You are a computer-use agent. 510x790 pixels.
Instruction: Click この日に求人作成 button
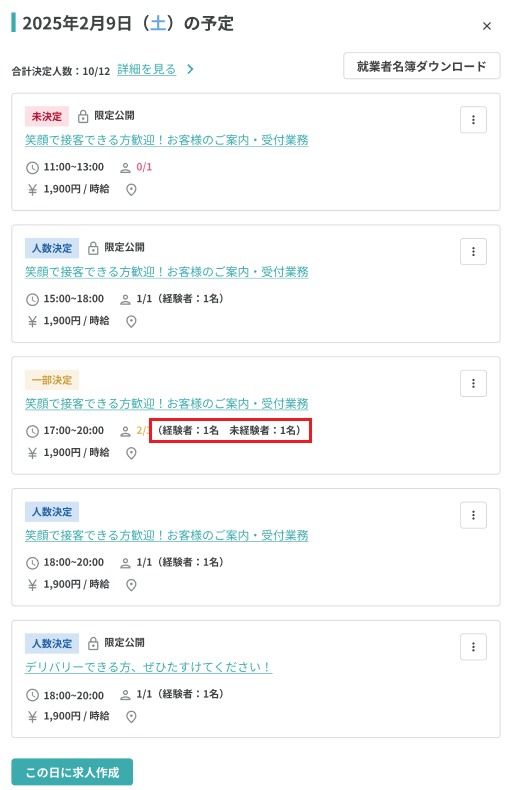point(72,772)
